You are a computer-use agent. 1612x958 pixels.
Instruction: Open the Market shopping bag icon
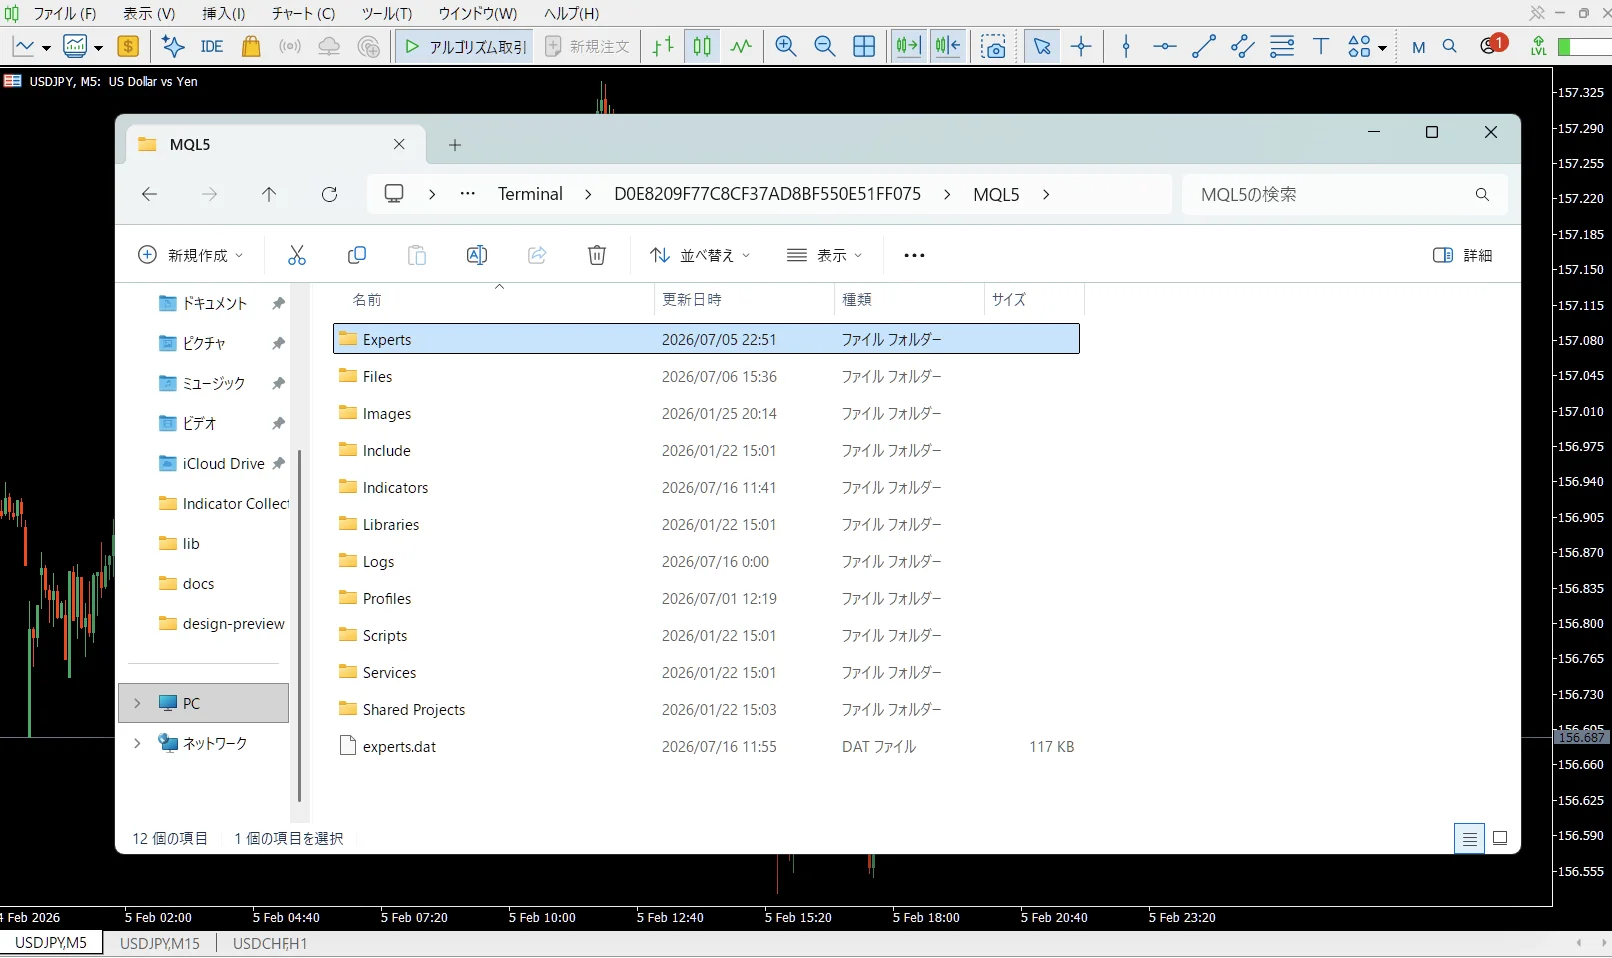251,46
